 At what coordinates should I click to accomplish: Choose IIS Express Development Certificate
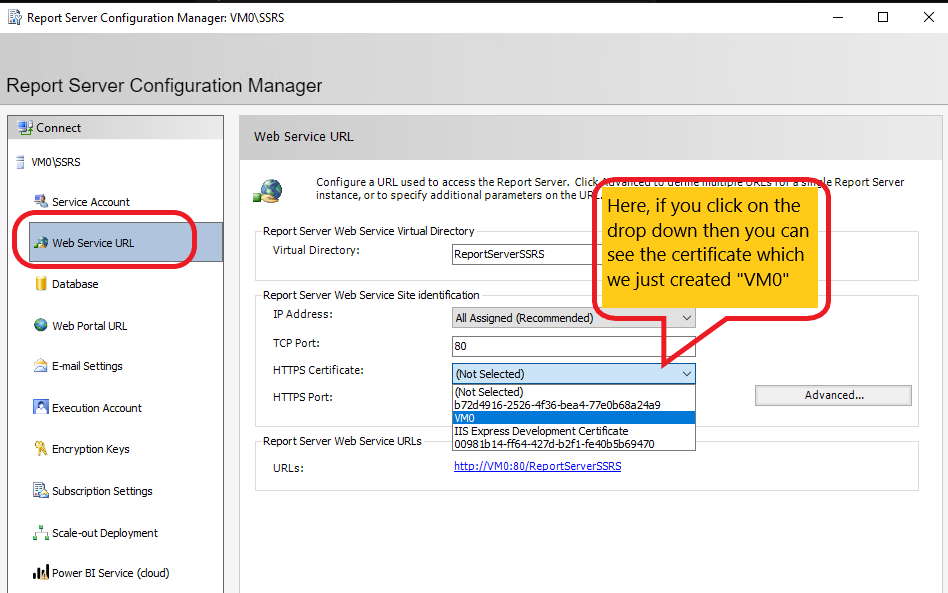click(574, 431)
